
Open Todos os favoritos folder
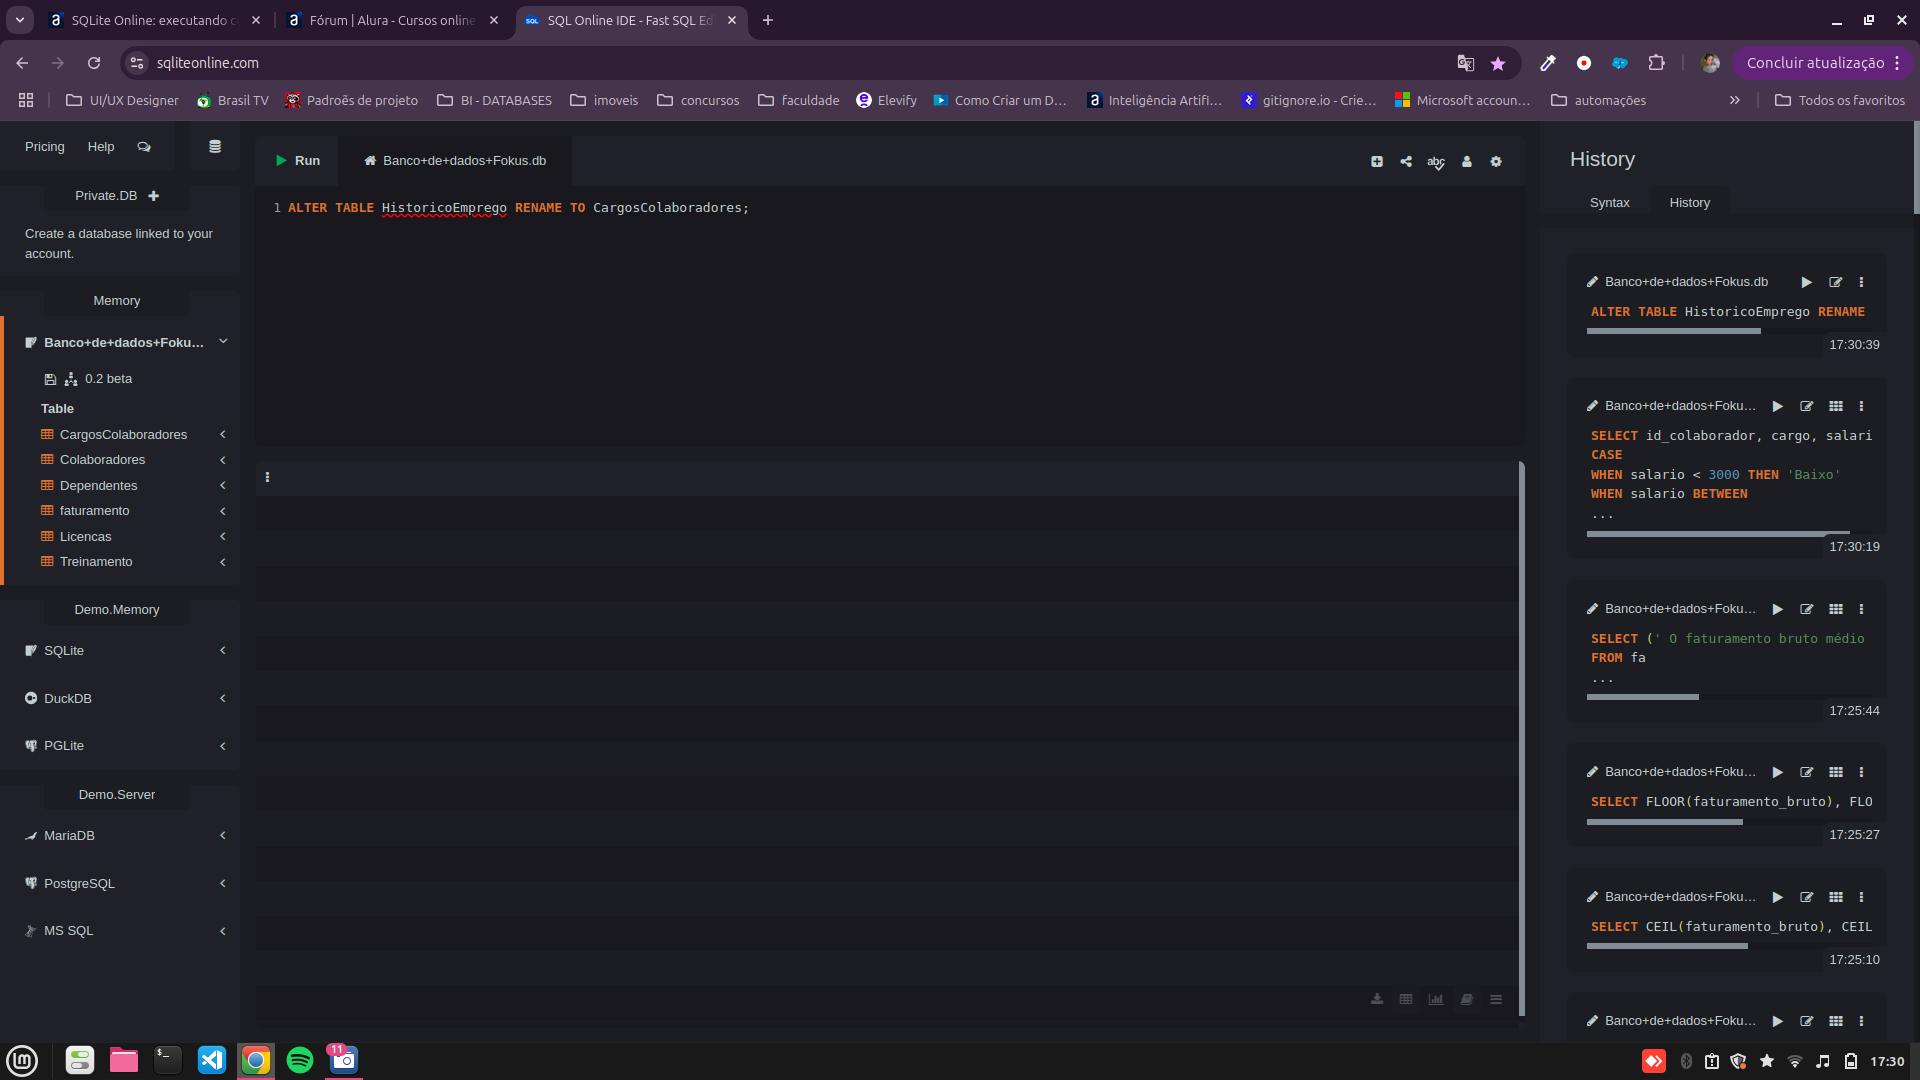click(1840, 101)
